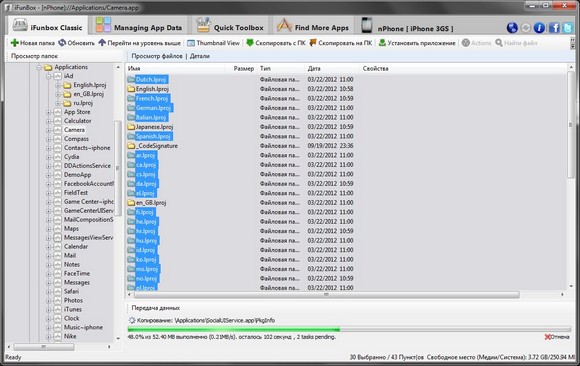Click the green plus New Folder icon
The image size is (580, 366).
[15, 43]
